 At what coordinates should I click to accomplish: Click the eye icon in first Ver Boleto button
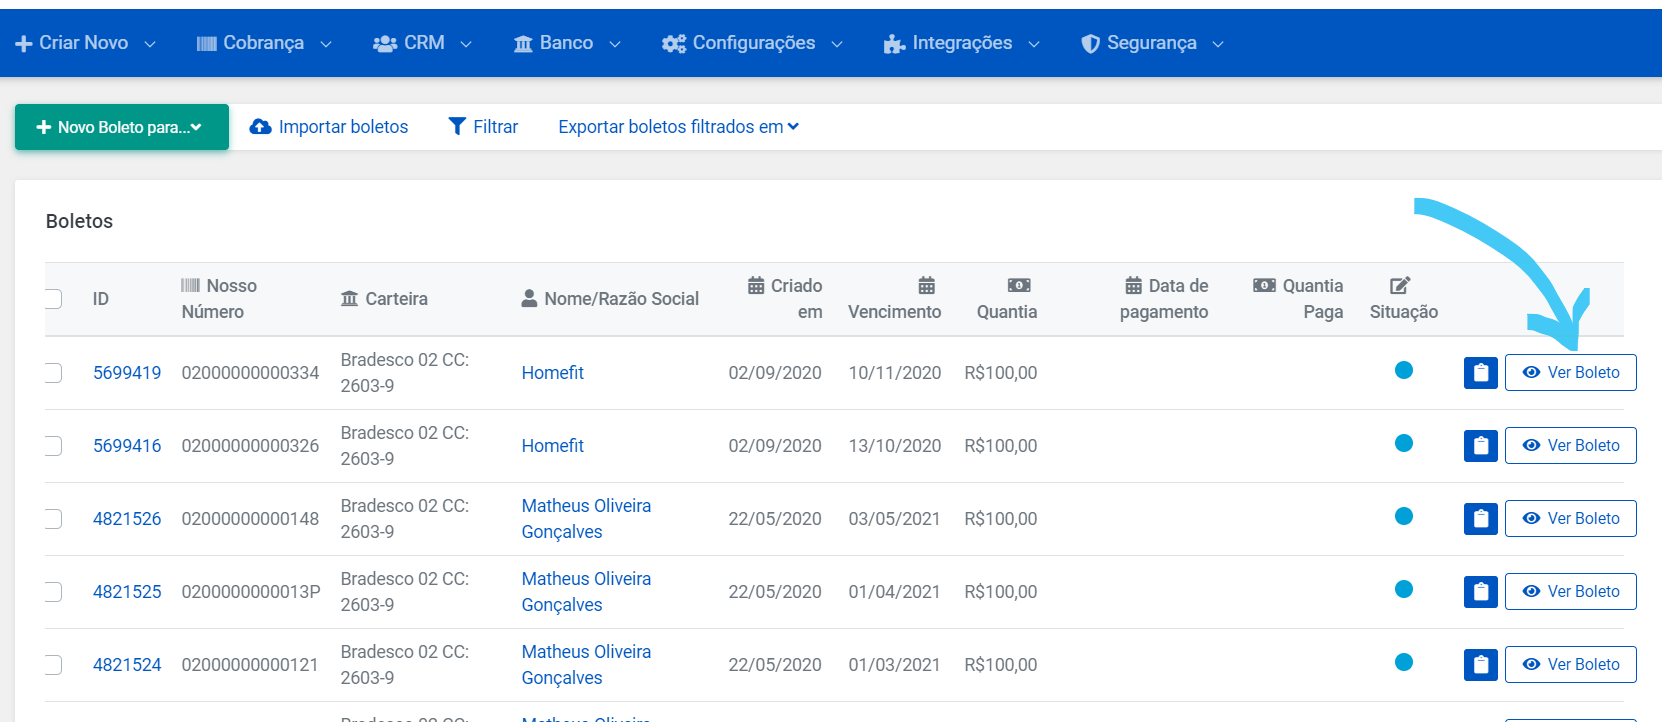[1531, 372]
